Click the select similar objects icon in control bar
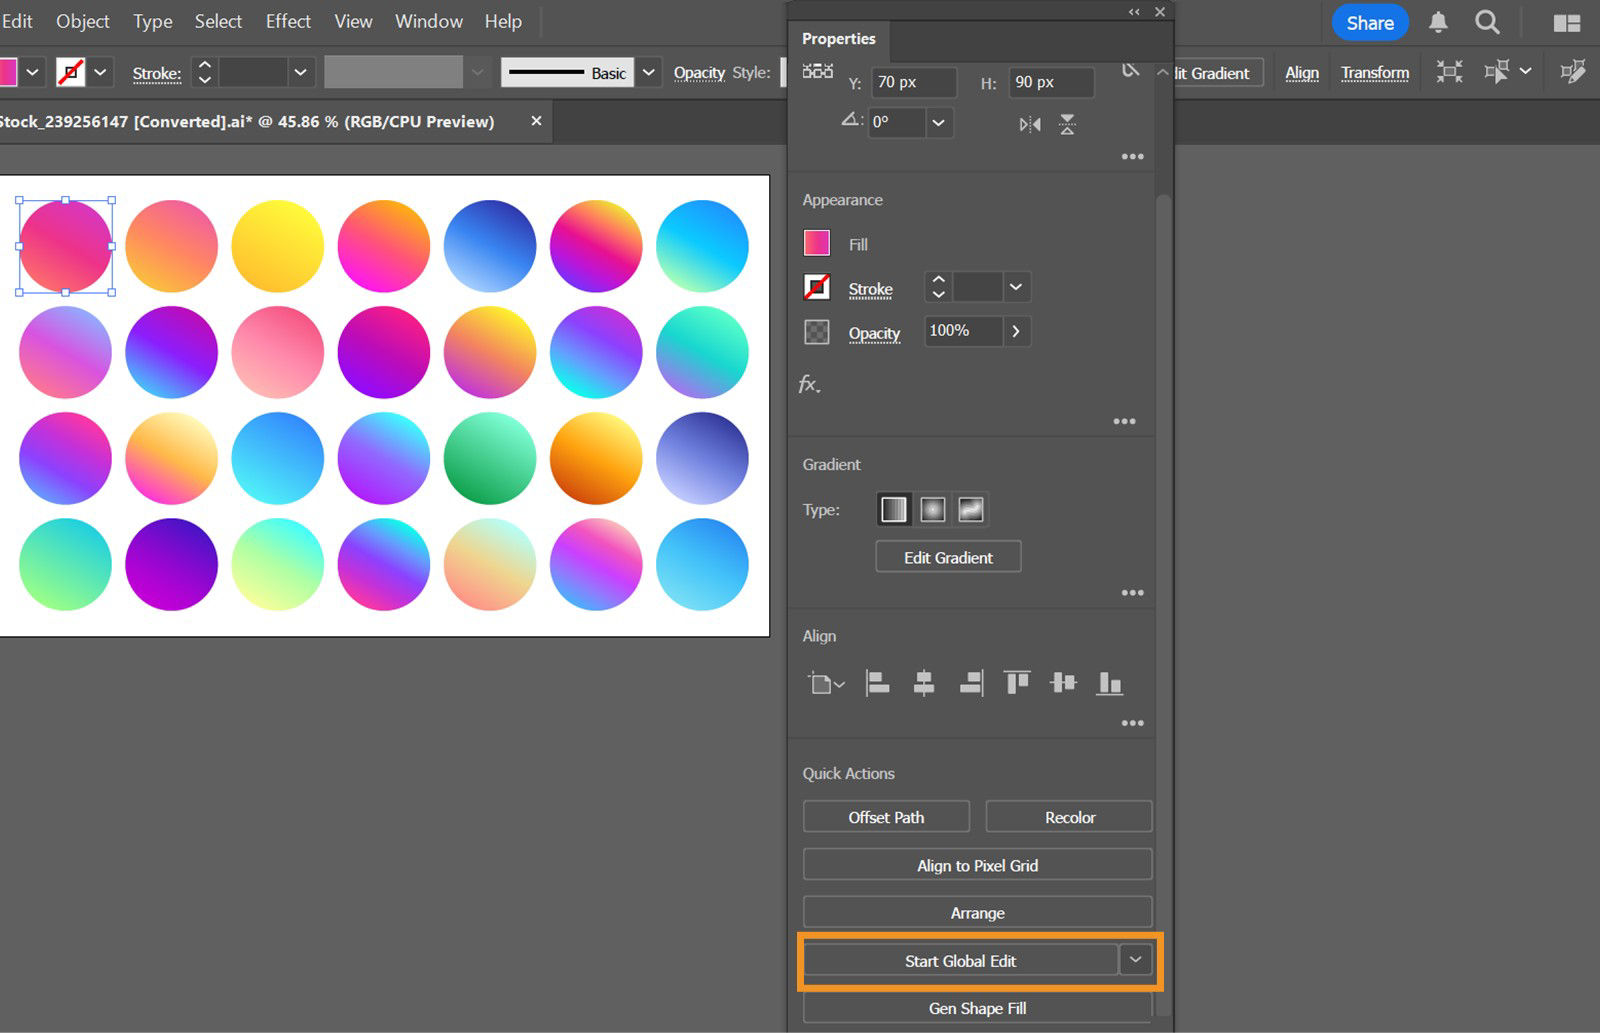1600x1033 pixels. [x=1497, y=72]
